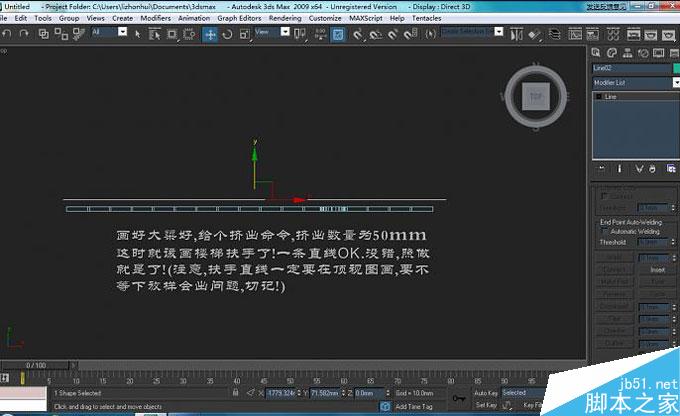
Task: Open Edit Named Selection Sets icon
Action: coord(430,34)
